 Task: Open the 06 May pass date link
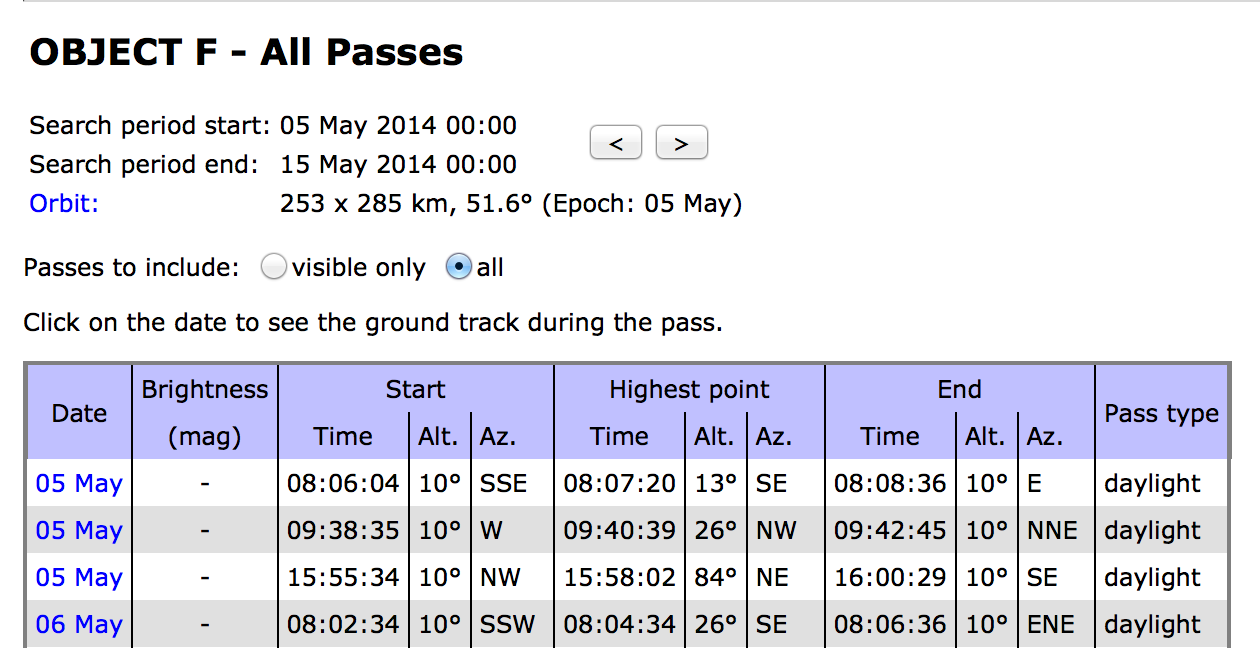tap(79, 624)
